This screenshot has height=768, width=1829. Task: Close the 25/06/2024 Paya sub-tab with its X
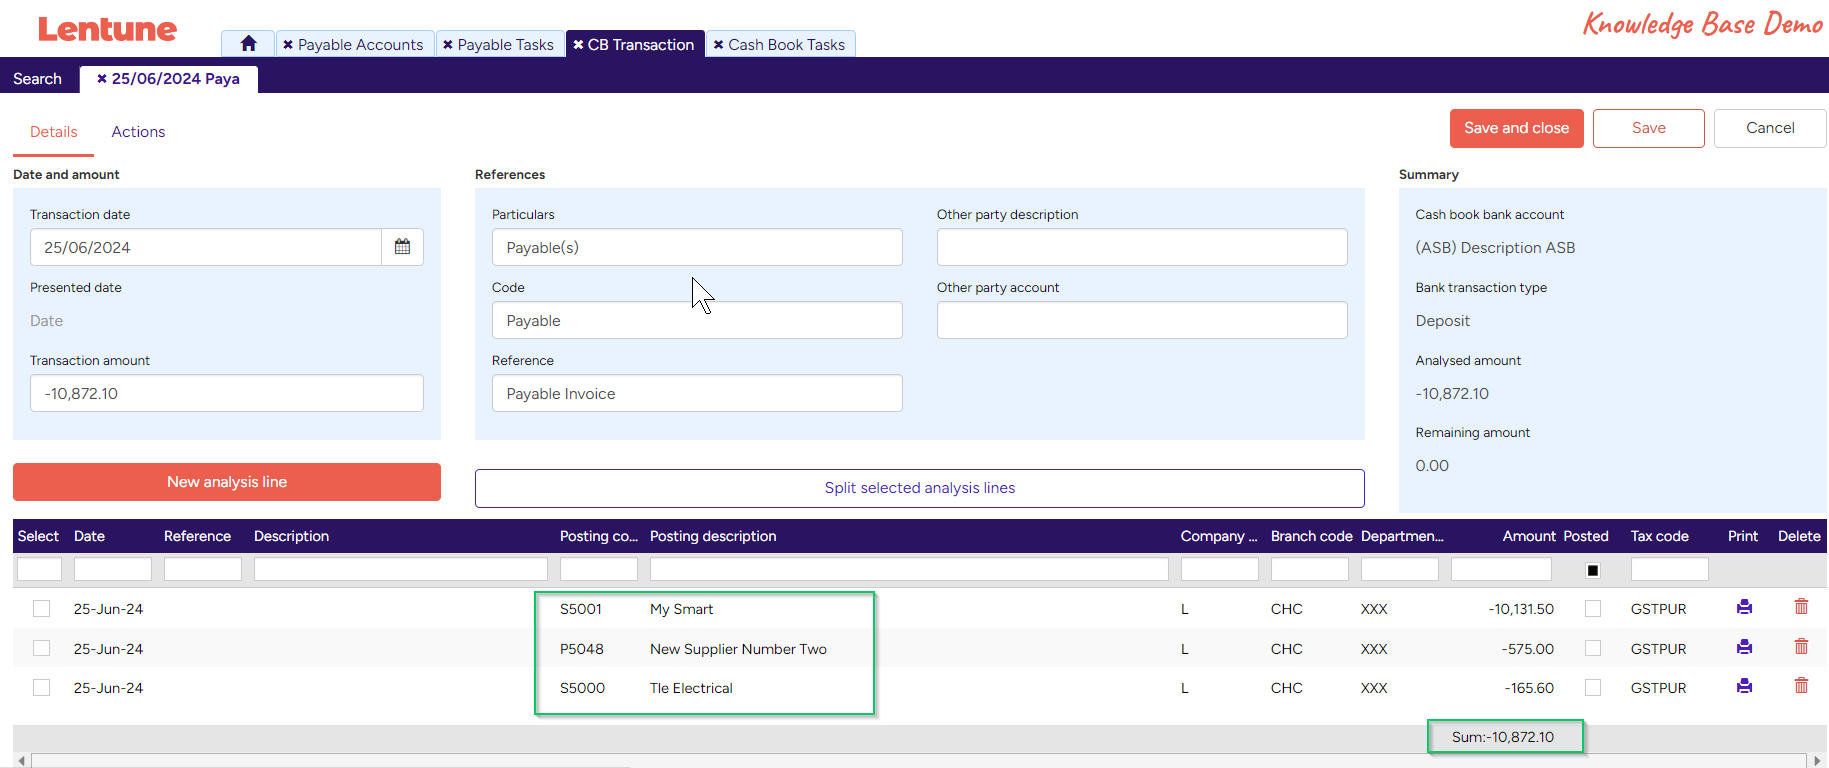(102, 79)
